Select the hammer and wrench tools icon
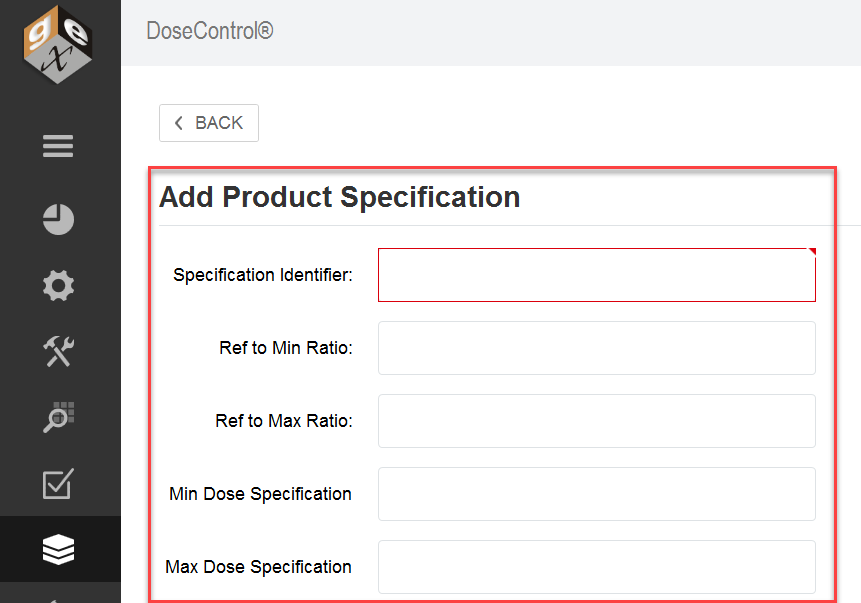 pyautogui.click(x=58, y=351)
